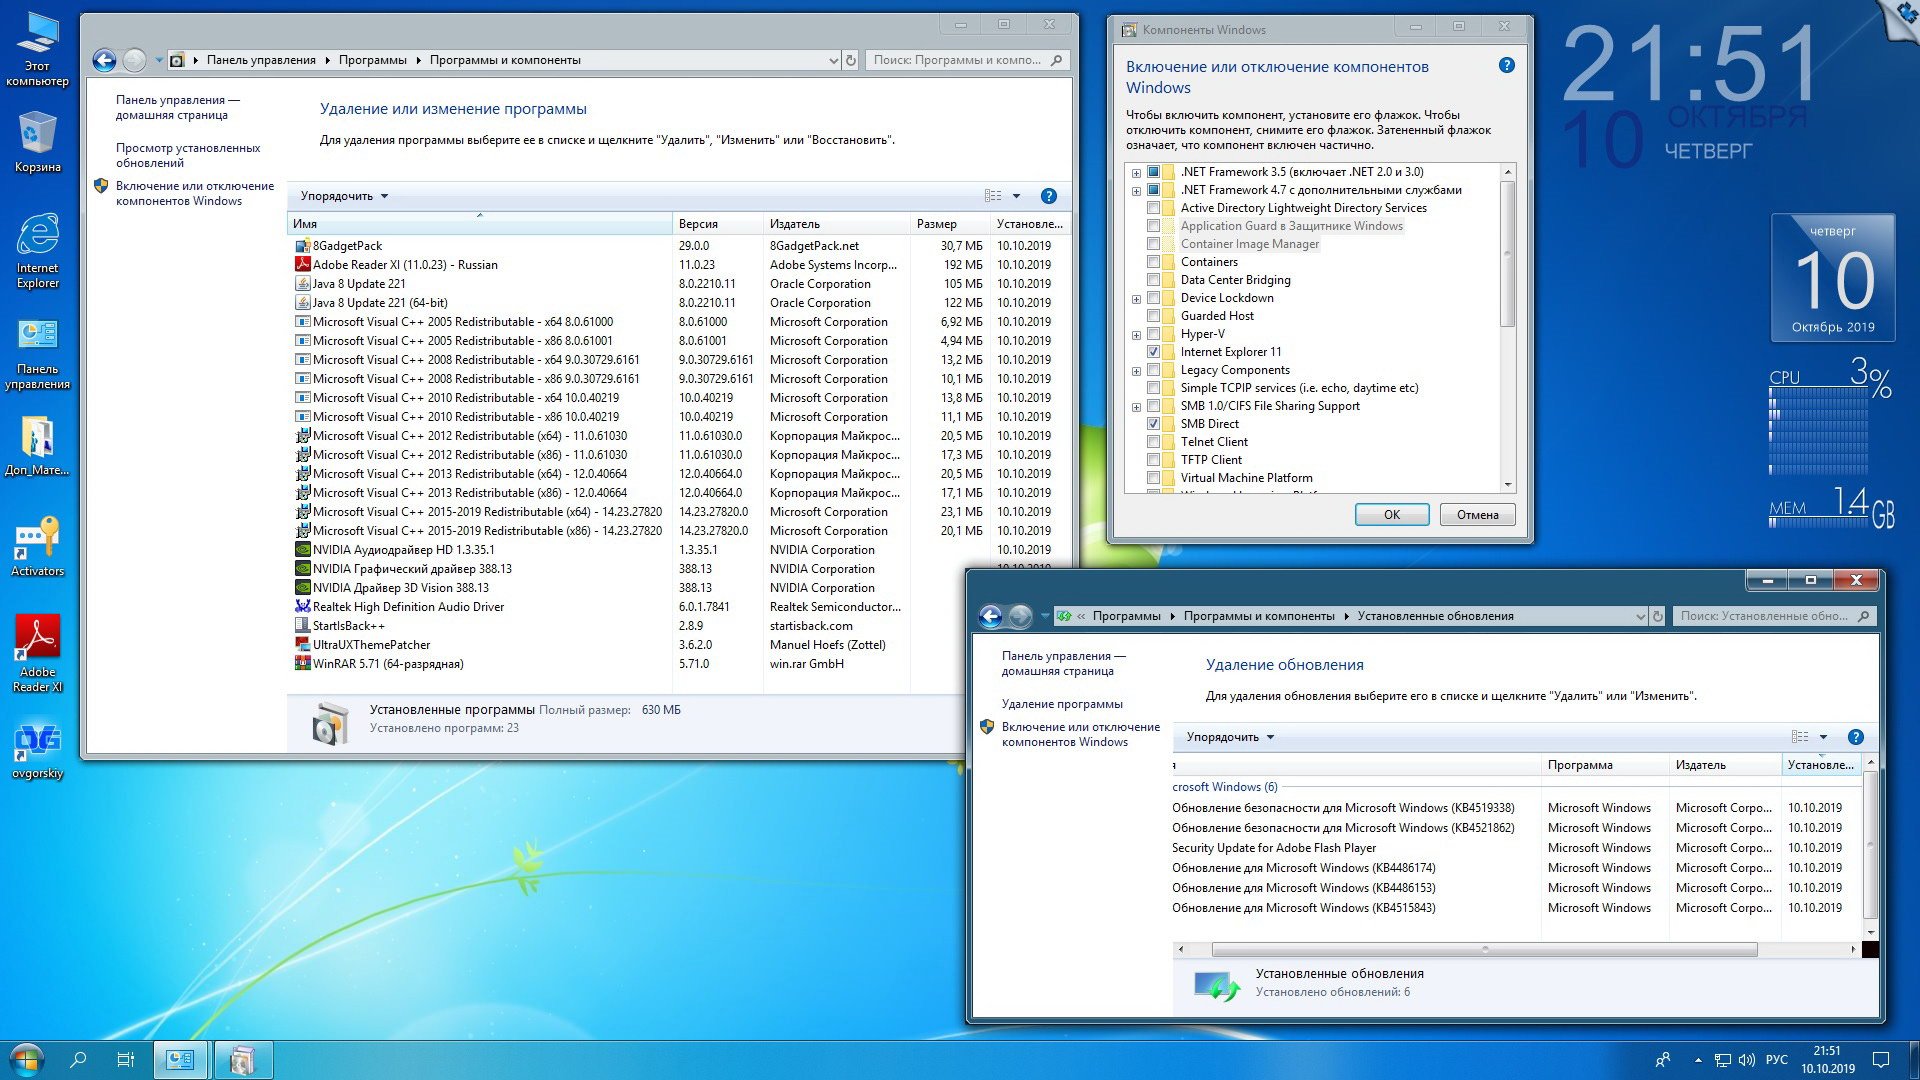Open Упорядочить dropdown in Programs window

coord(344,196)
